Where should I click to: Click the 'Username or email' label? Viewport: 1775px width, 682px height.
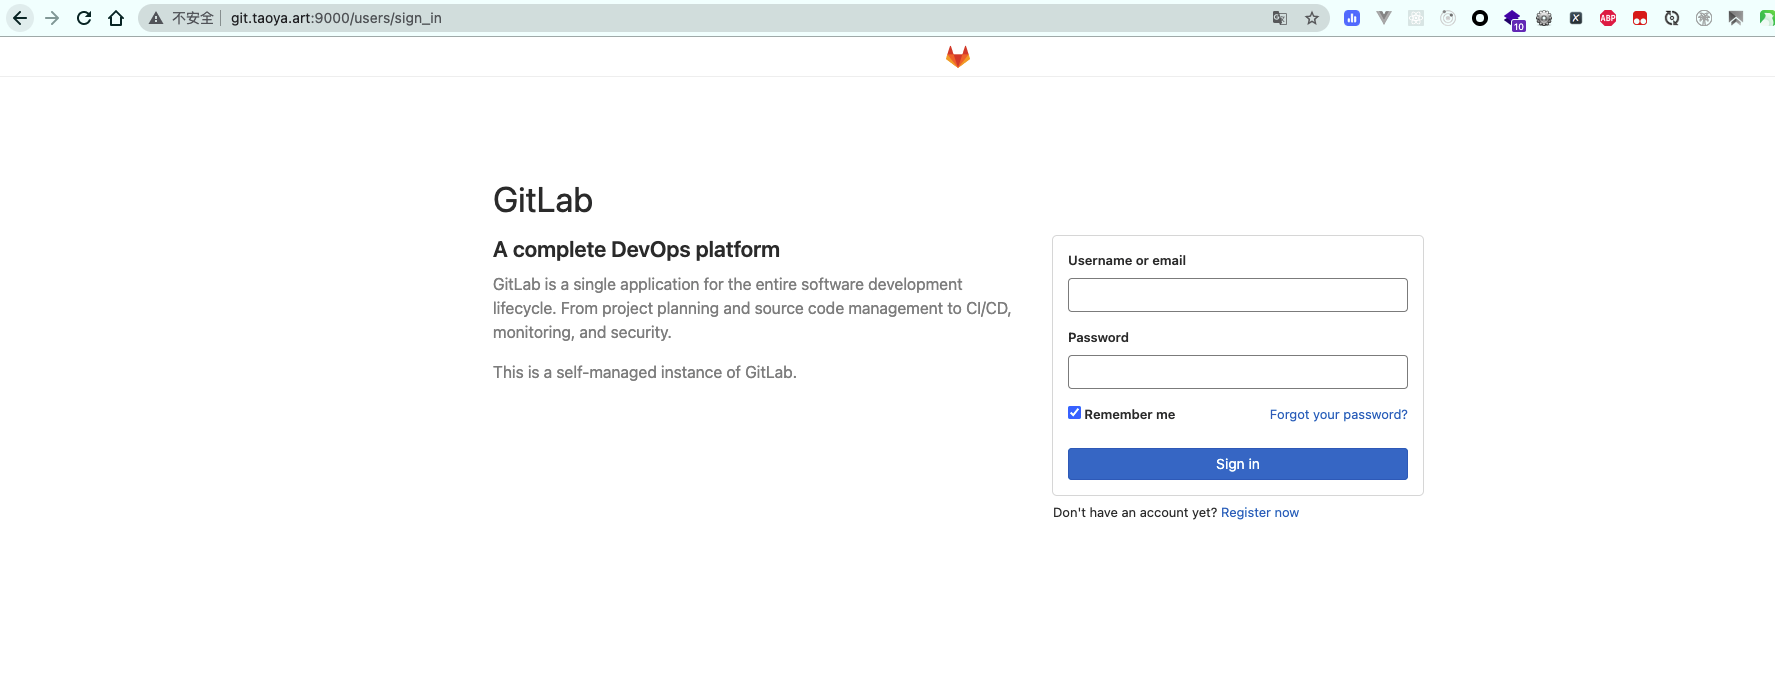(x=1127, y=260)
